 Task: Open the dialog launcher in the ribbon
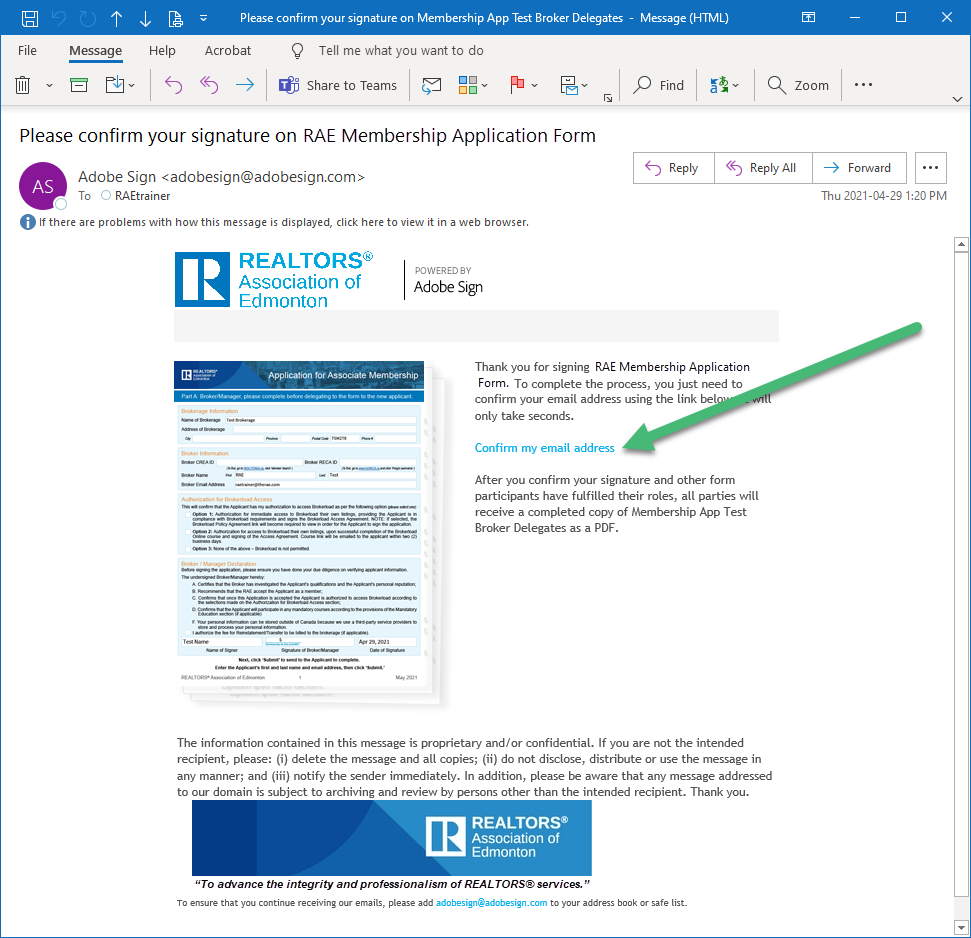(x=608, y=98)
